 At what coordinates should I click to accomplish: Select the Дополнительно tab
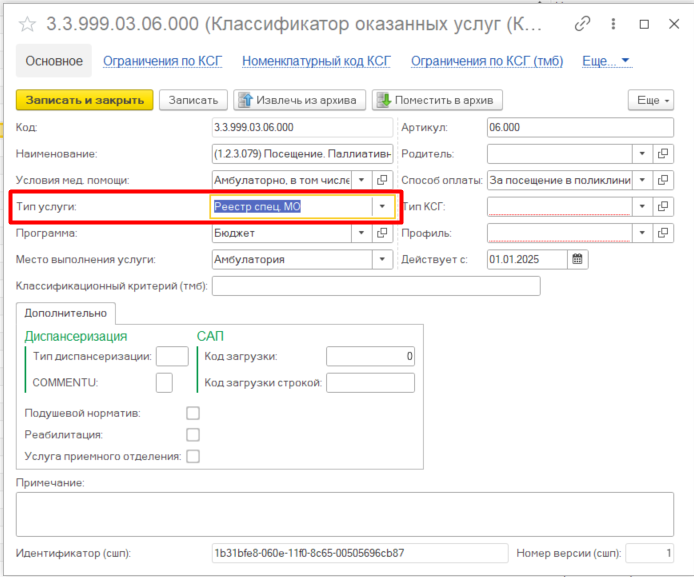66,313
